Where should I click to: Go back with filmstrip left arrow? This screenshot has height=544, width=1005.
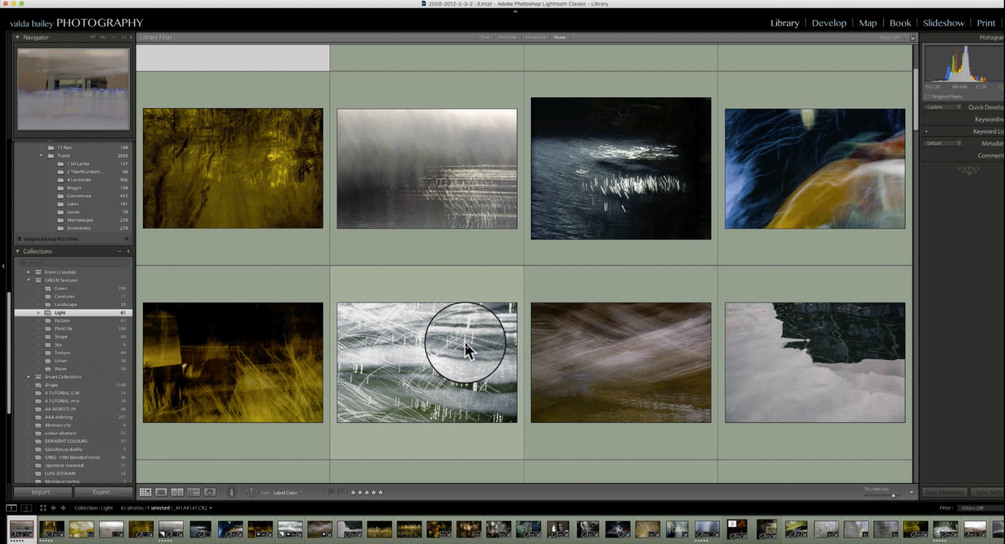click(53, 508)
